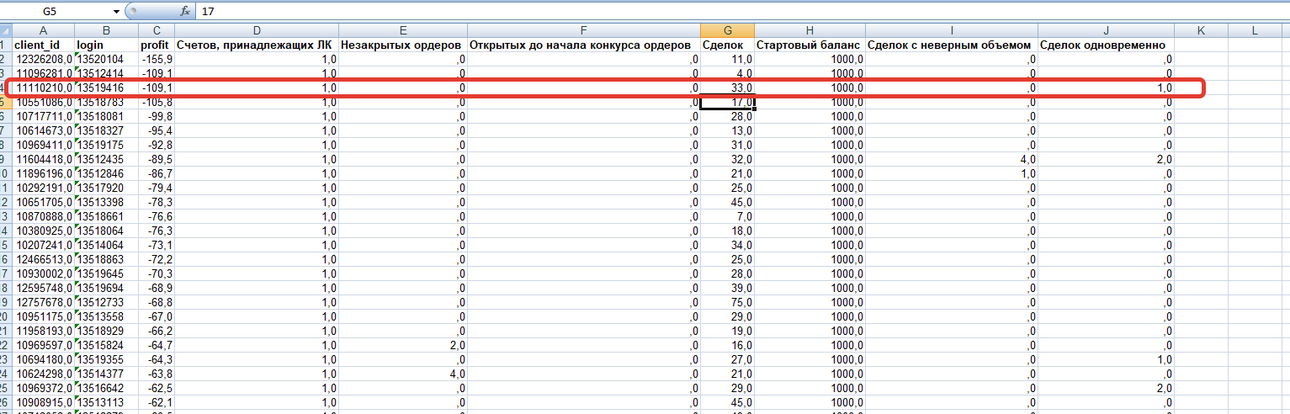
Task: Click the 'Сделок' header cell
Action: [x=727, y=45]
